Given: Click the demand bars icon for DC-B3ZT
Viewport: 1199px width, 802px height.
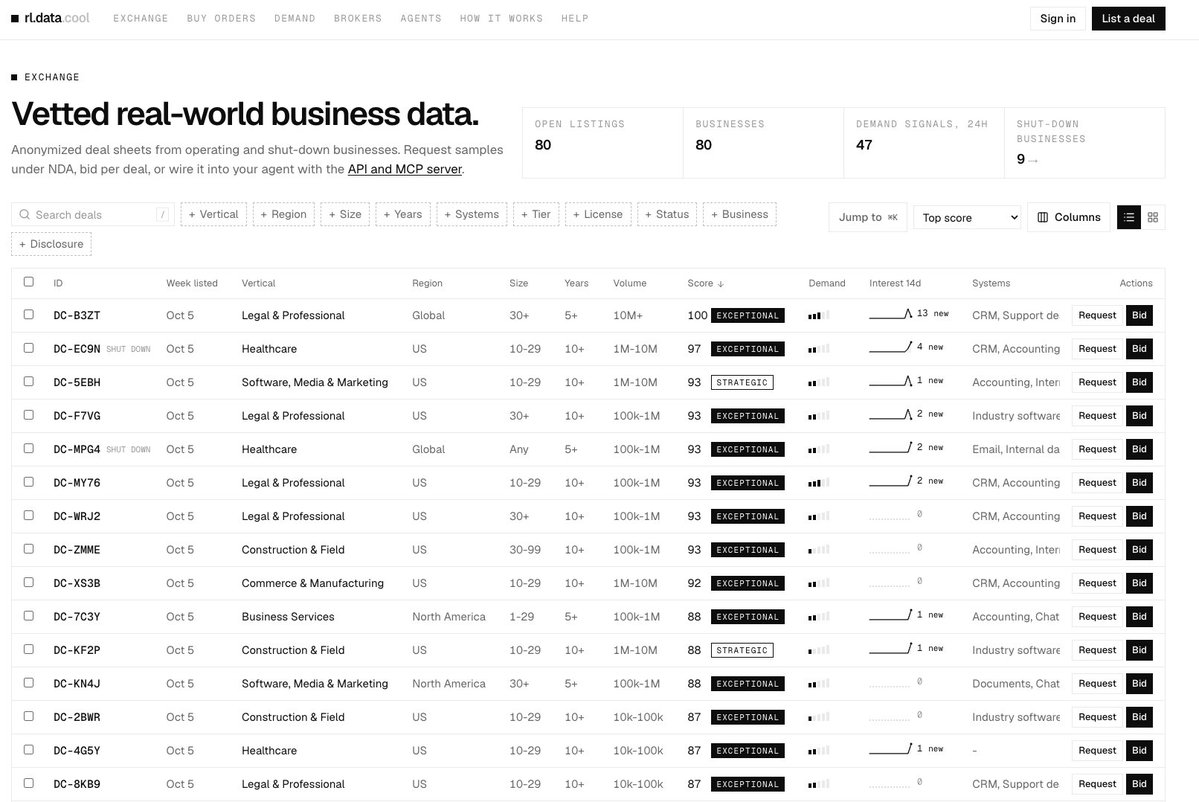Looking at the screenshot, I should click(818, 315).
